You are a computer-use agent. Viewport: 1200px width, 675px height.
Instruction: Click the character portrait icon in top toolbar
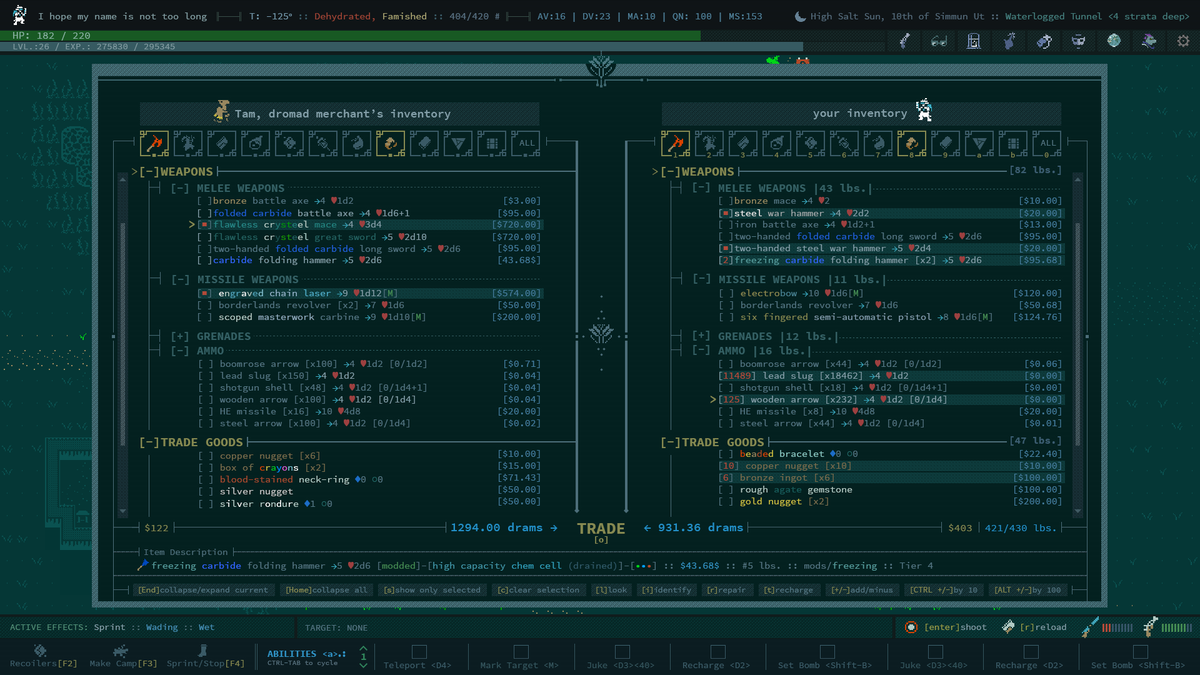click(1149, 39)
